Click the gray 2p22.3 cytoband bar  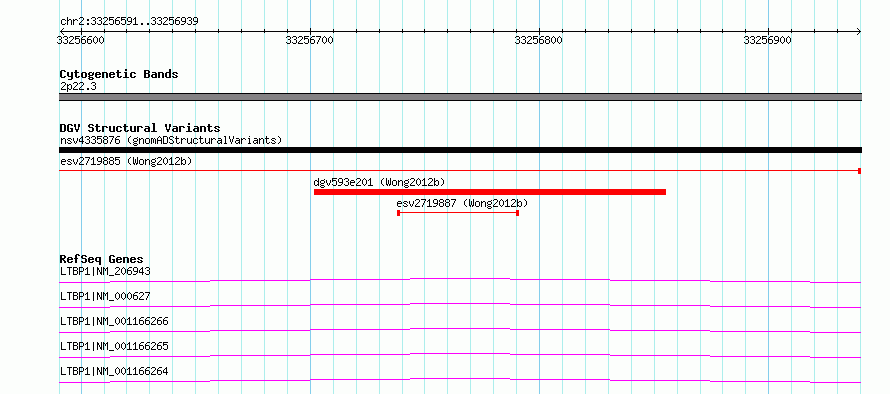[460, 97]
